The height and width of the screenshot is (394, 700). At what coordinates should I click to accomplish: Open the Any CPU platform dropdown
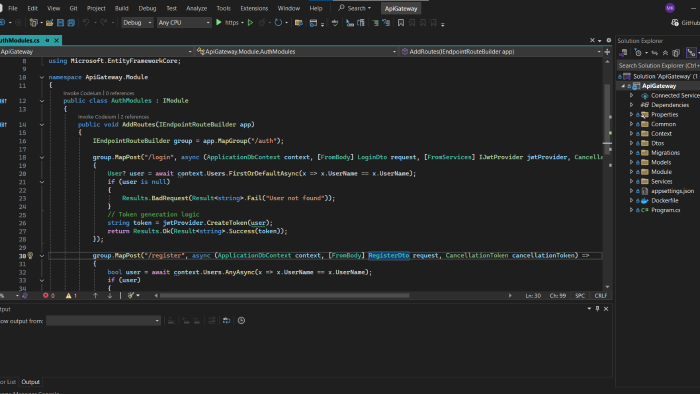point(183,22)
